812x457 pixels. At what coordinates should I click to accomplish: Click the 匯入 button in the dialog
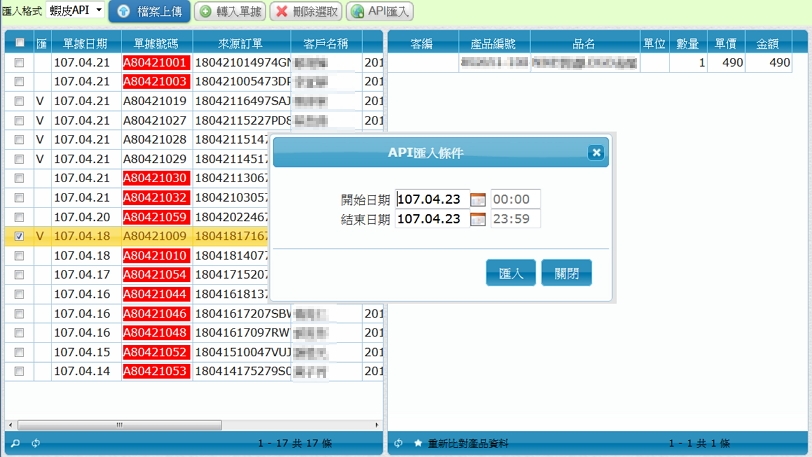[x=510, y=274]
